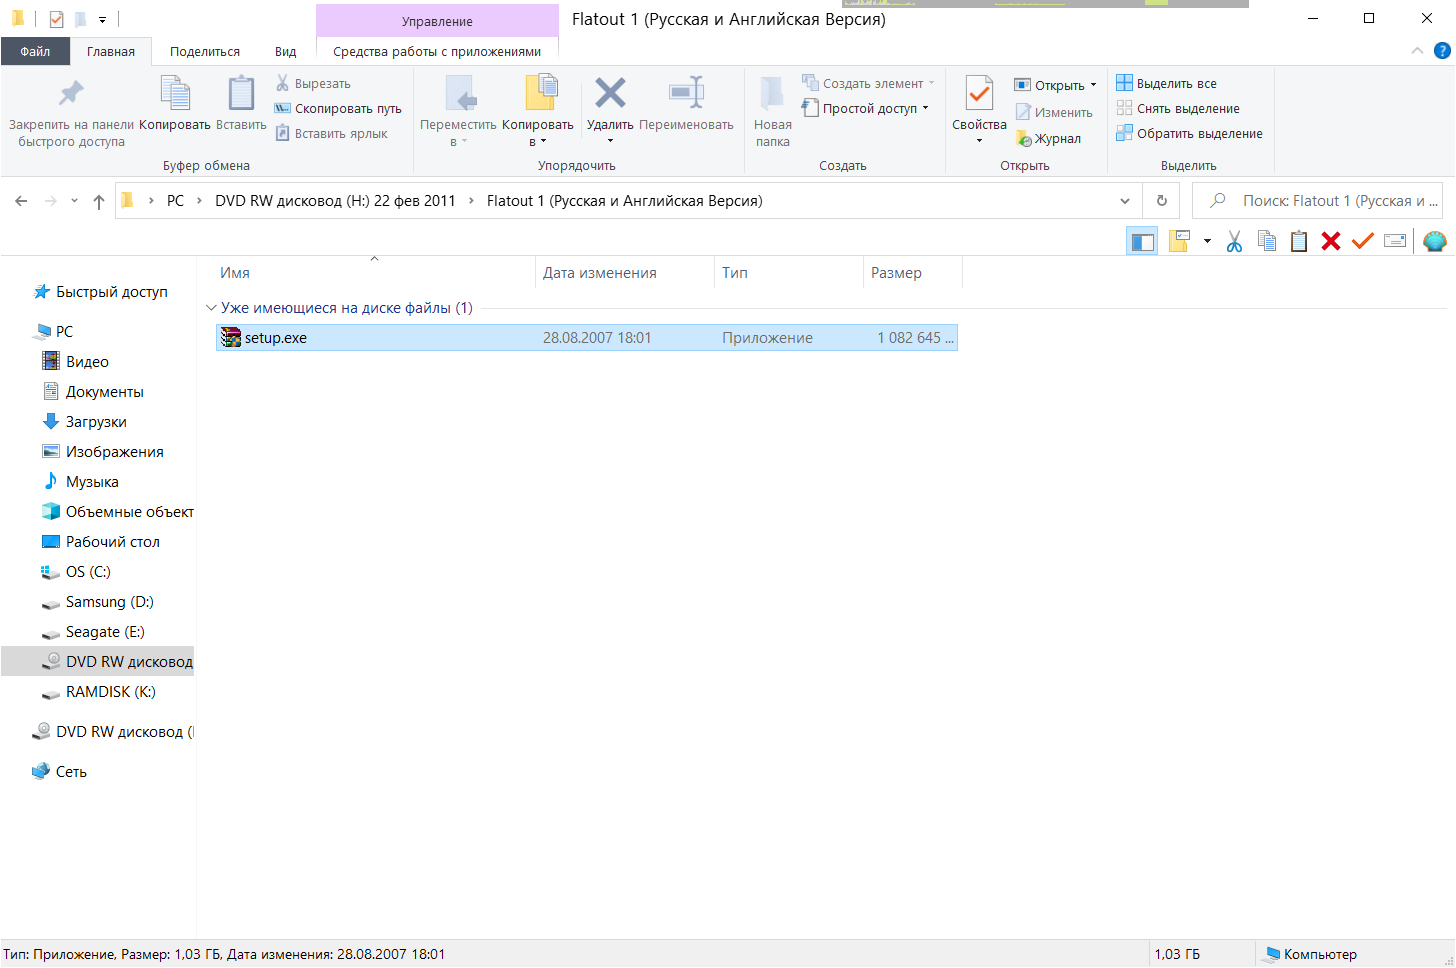Select Видео in the navigation pane
This screenshot has width=1456, height=968.
point(87,362)
